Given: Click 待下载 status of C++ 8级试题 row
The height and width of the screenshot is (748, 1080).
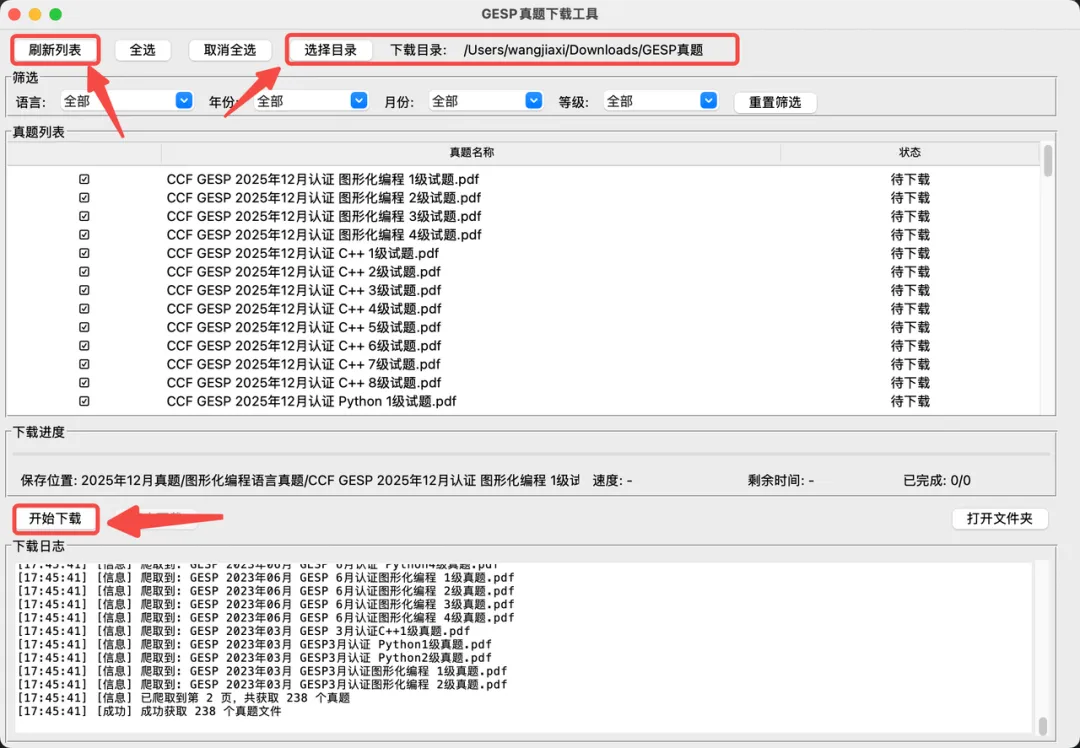Looking at the screenshot, I should click(x=910, y=383).
